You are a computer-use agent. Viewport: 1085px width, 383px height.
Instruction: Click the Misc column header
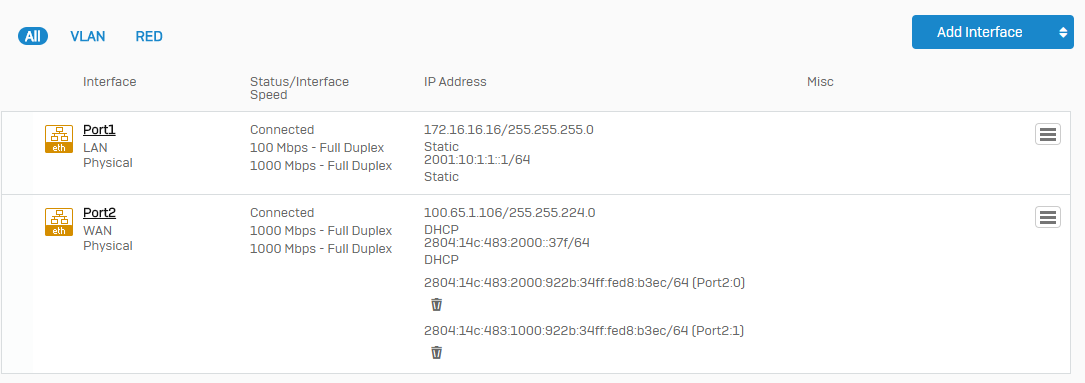pos(820,82)
